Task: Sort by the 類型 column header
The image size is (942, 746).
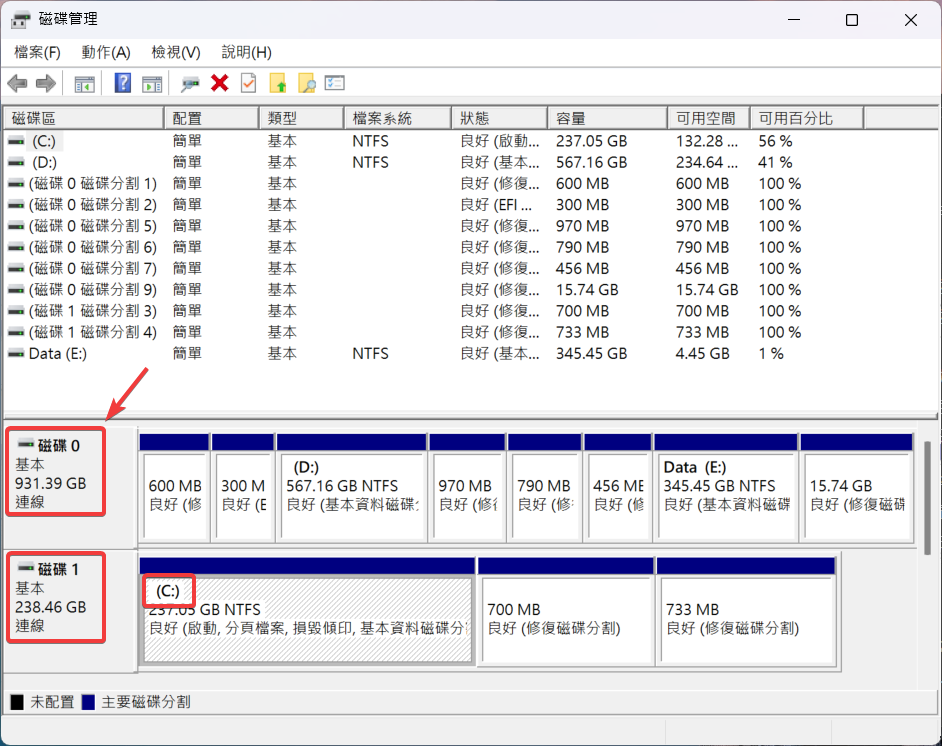Action: click(302, 118)
